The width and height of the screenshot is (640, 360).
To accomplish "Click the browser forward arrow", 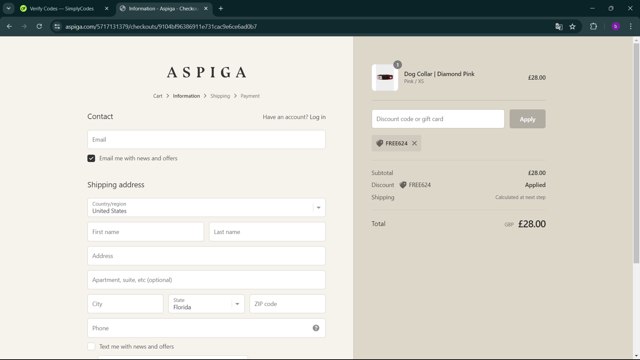I will pyautogui.click(x=24, y=27).
